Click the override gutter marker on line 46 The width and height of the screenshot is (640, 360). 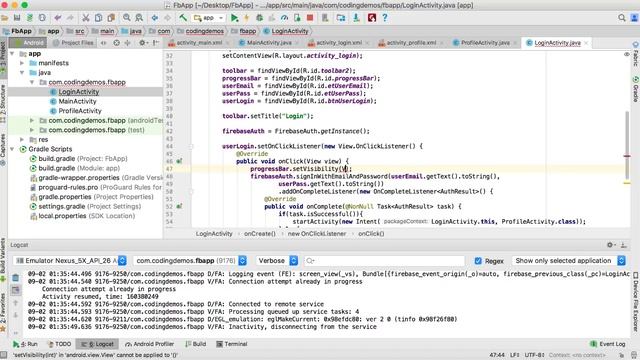(179, 161)
